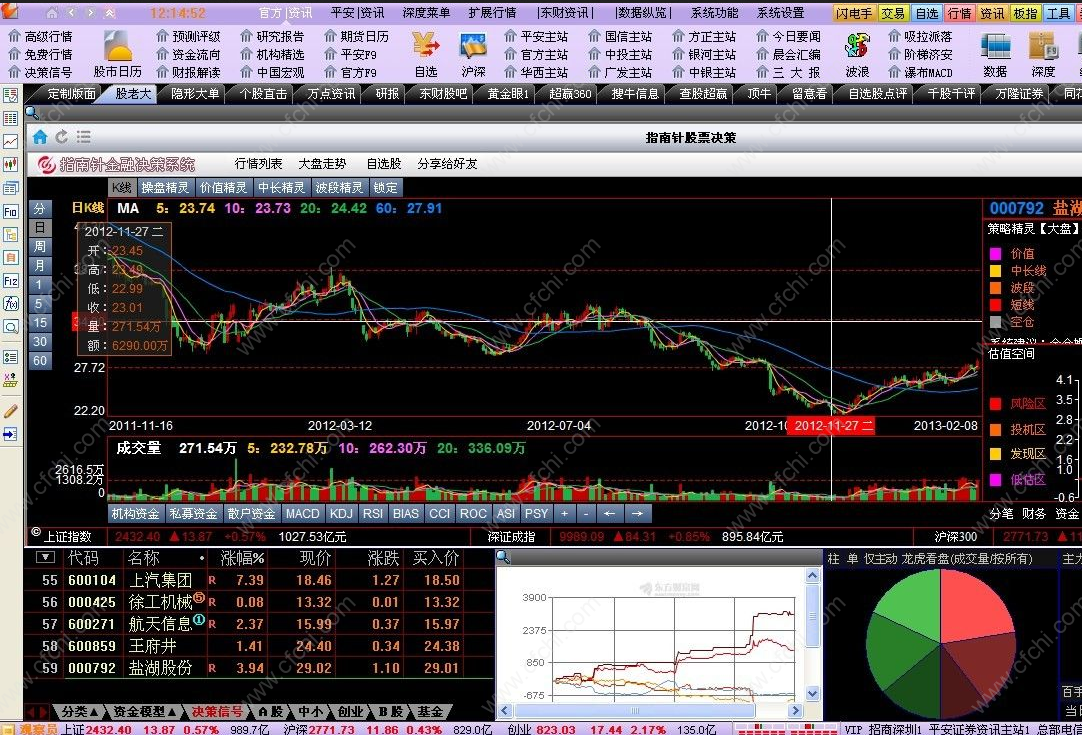The image size is (1082, 735).
Task: Switch chart to 周 weekly period
Action: click(x=40, y=246)
